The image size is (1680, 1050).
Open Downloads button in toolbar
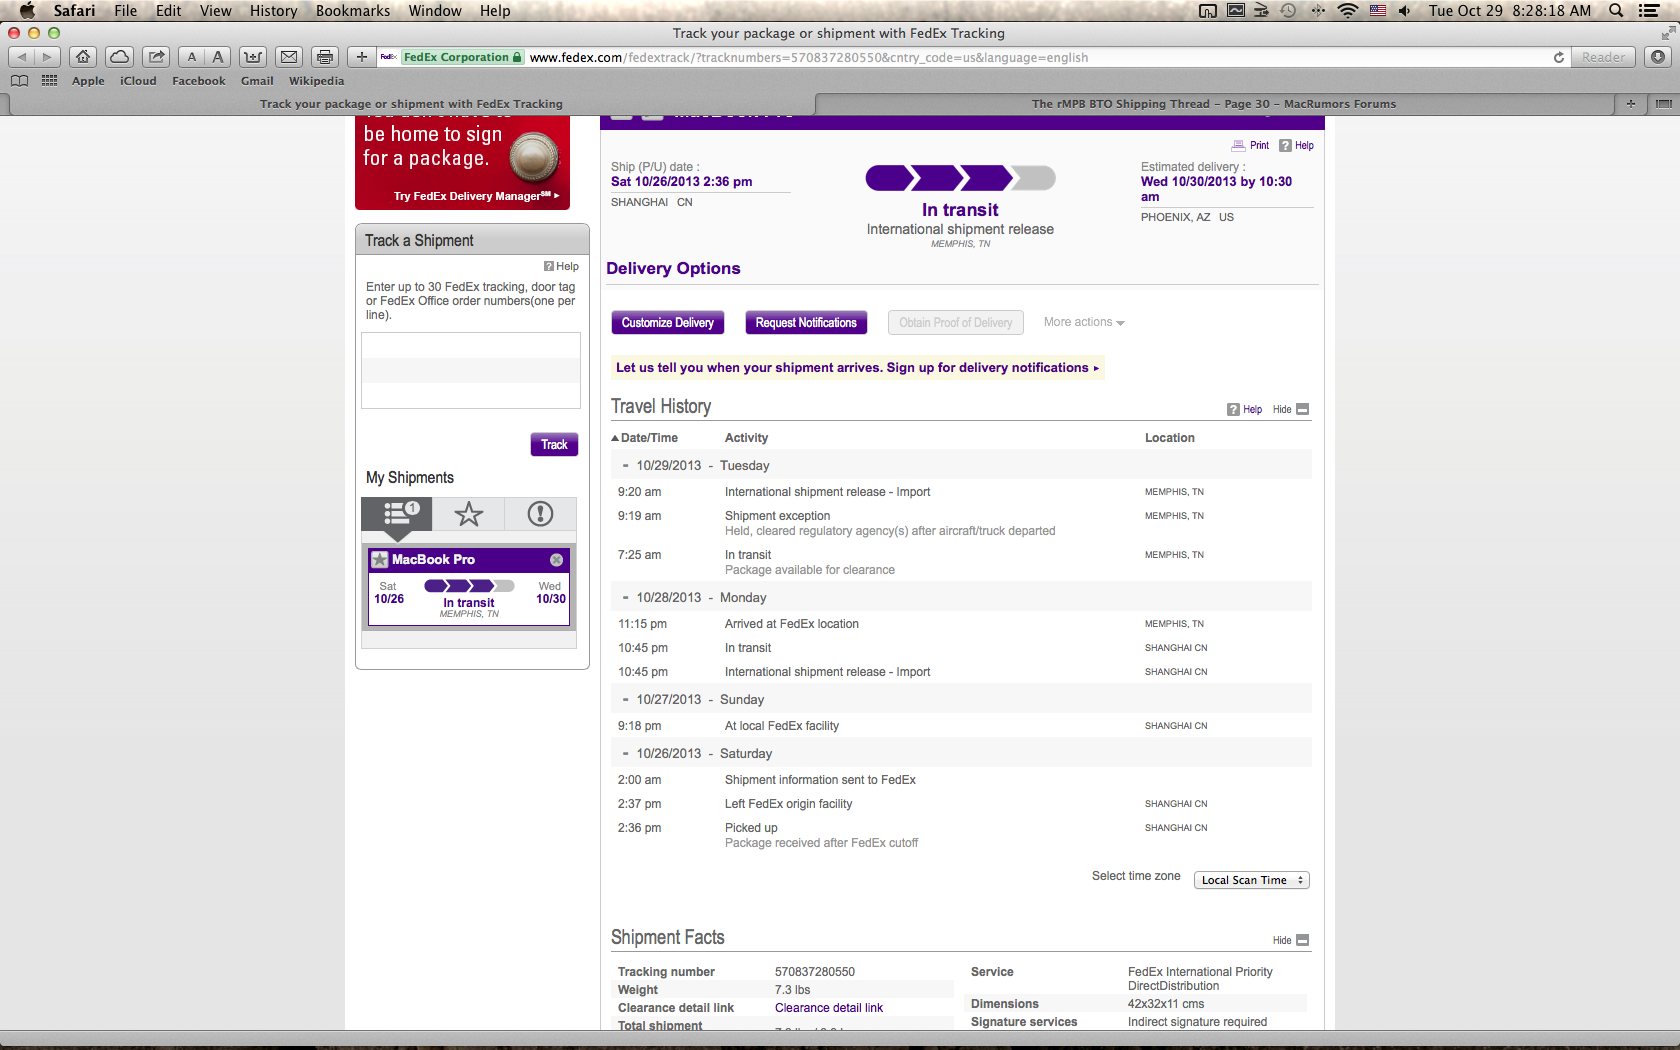(x=1658, y=57)
